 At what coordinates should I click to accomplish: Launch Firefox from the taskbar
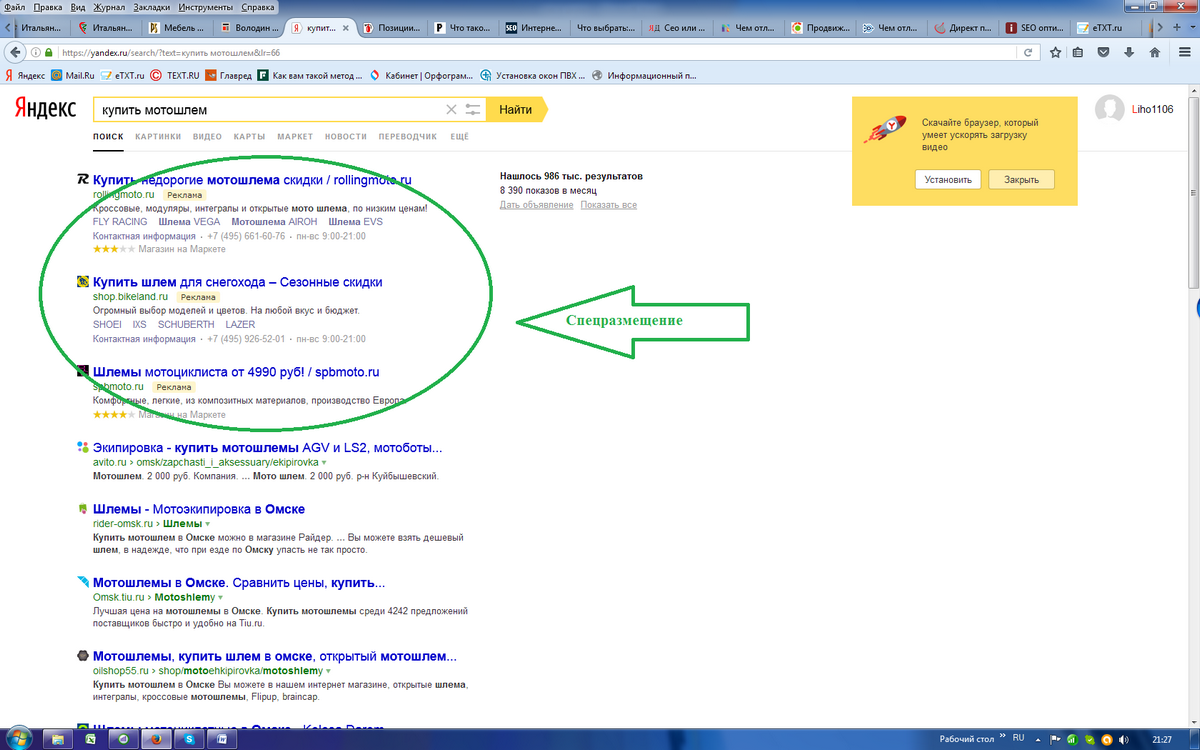[155, 739]
